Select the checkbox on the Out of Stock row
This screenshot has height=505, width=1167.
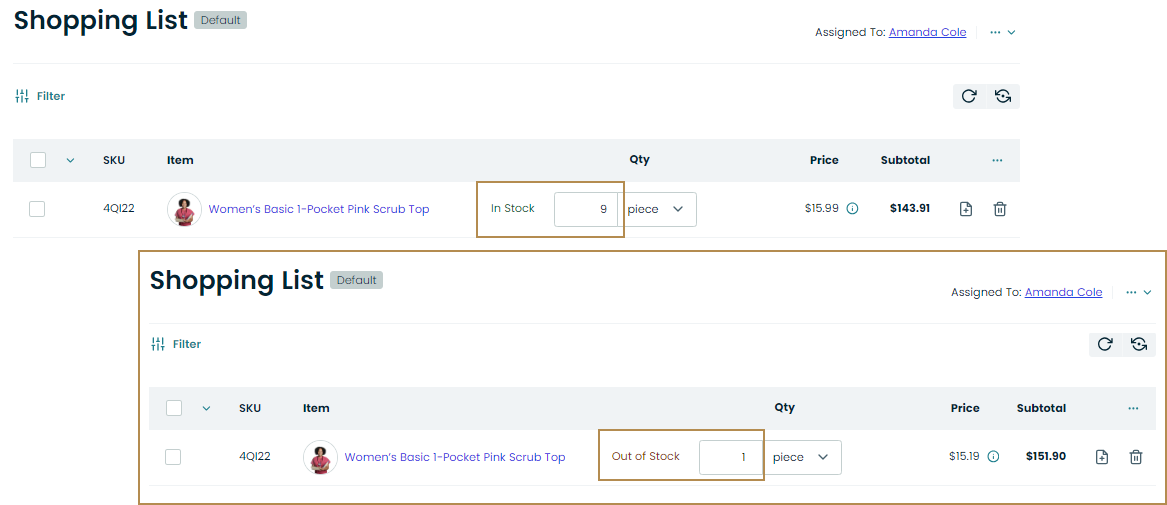click(173, 457)
